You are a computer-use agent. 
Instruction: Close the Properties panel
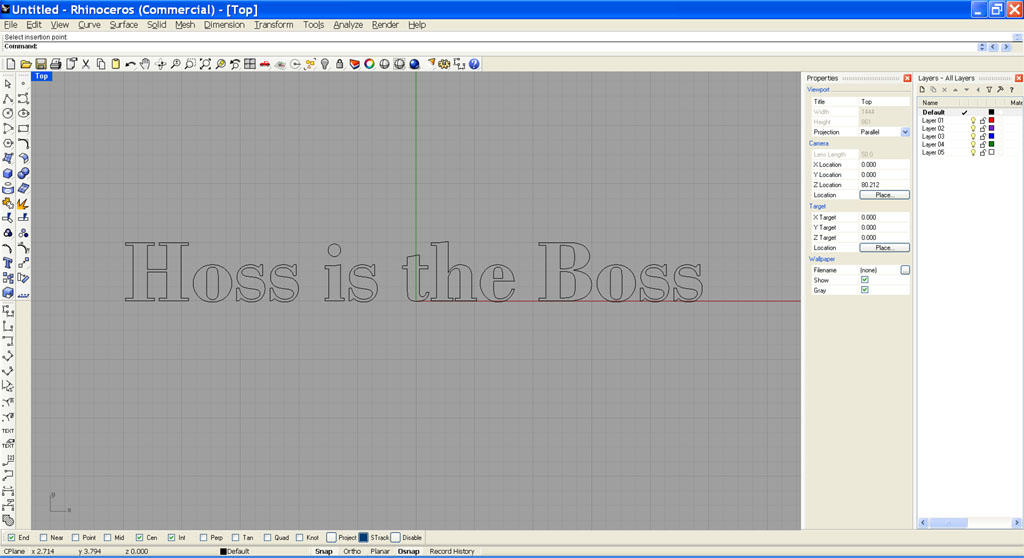(x=907, y=78)
